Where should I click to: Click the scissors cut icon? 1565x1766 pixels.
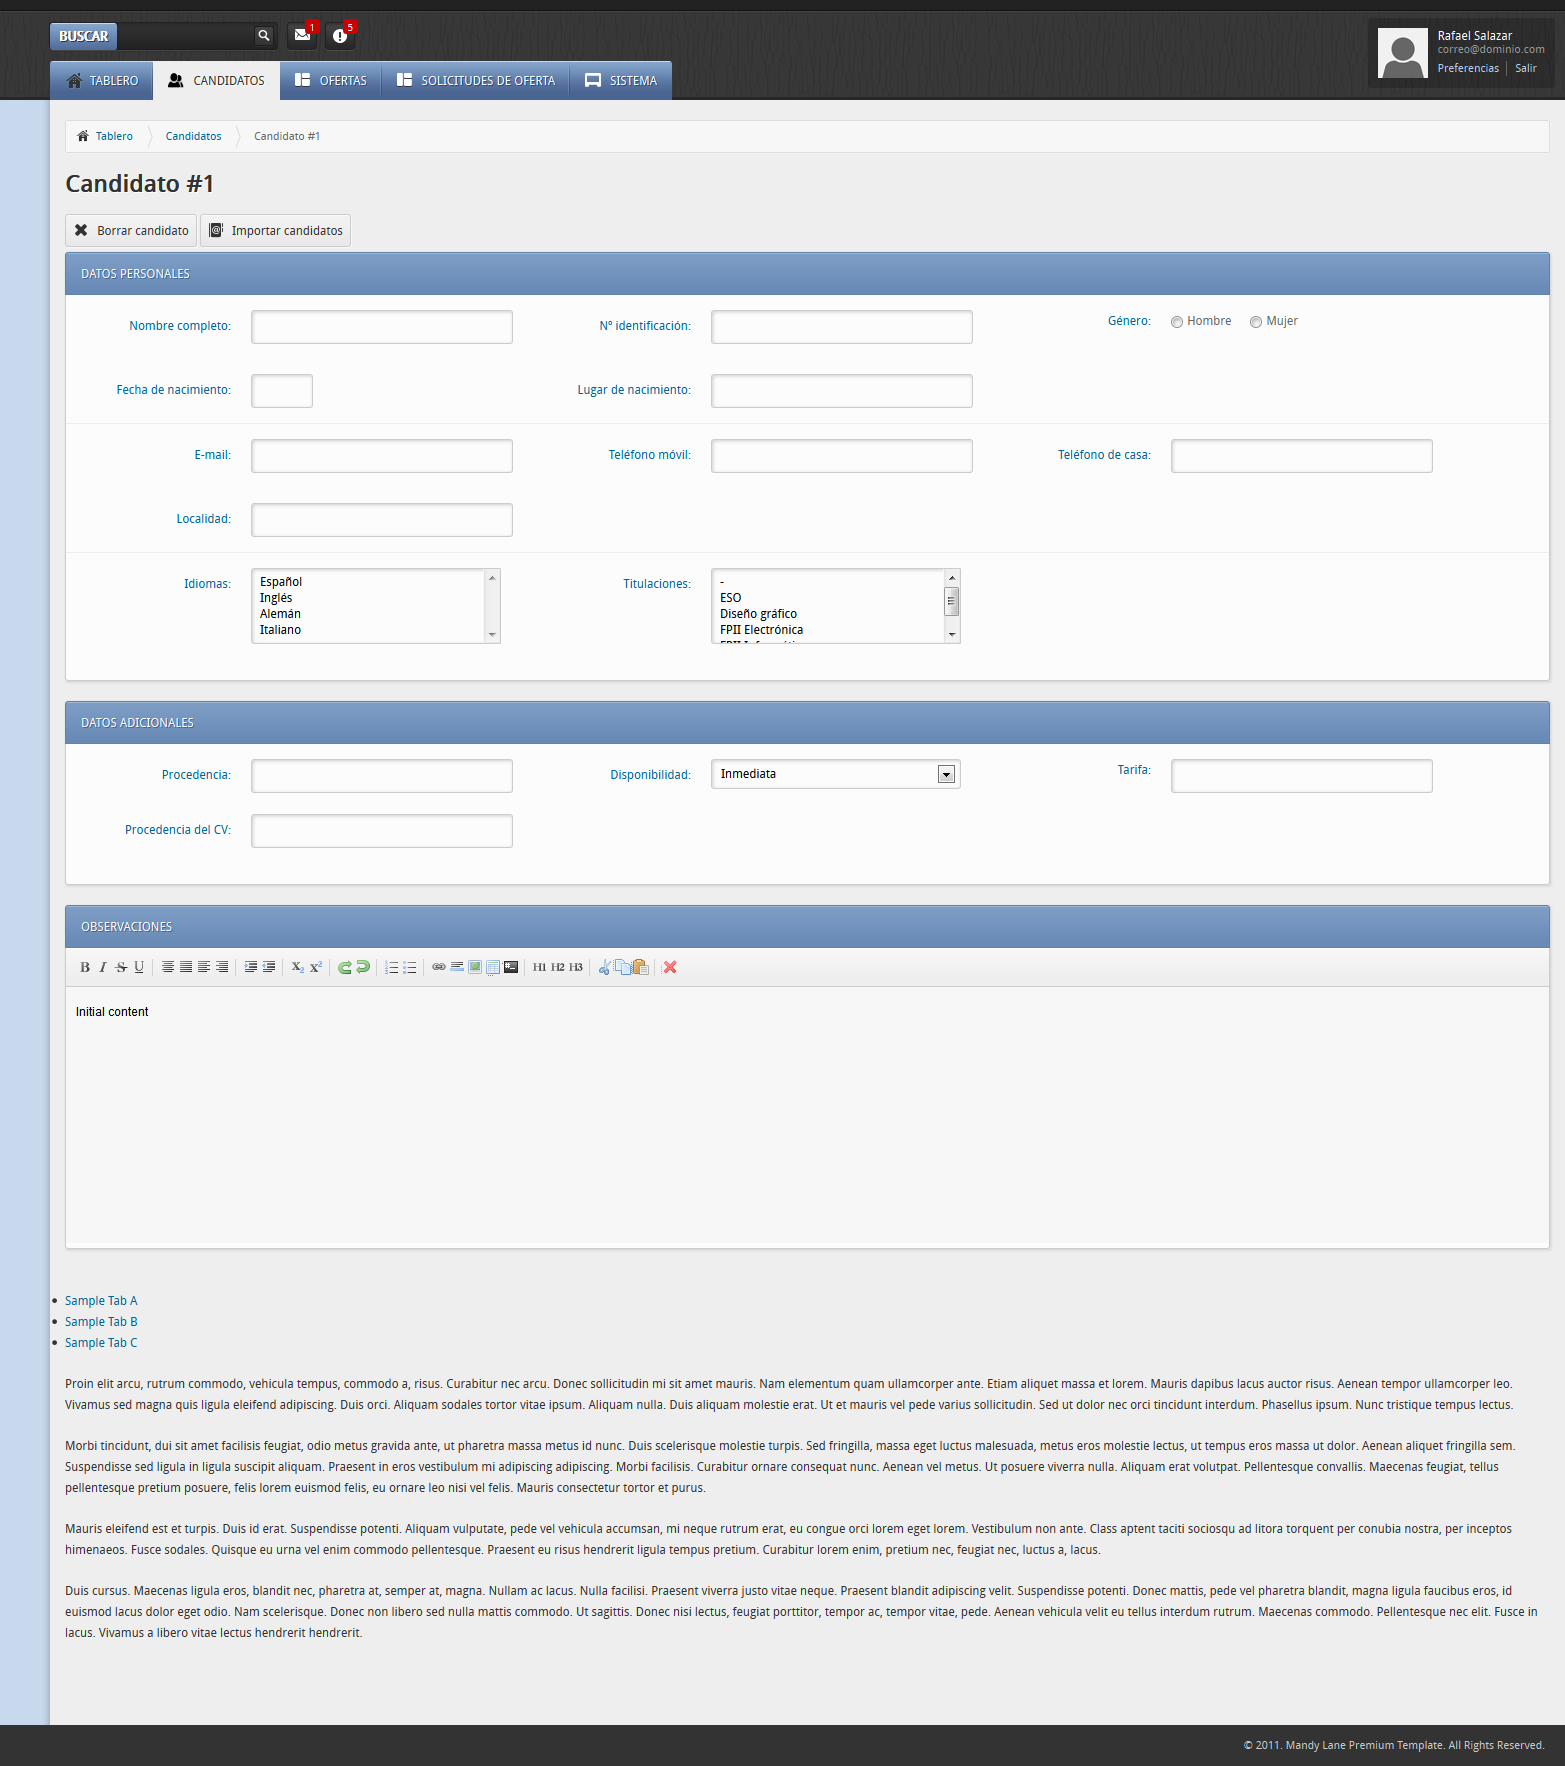coord(604,967)
